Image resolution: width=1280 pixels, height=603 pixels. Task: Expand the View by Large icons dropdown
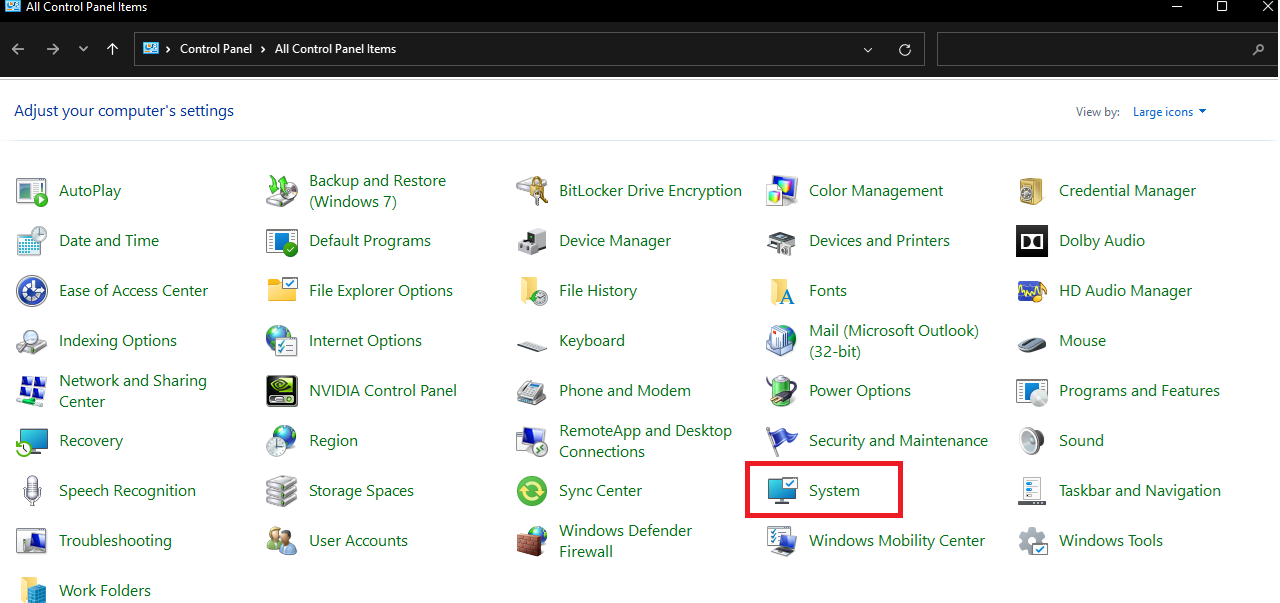1169,112
